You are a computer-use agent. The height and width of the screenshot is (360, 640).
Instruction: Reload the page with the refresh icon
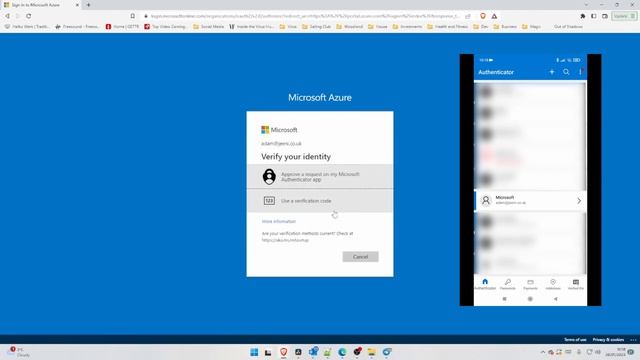coord(29,16)
